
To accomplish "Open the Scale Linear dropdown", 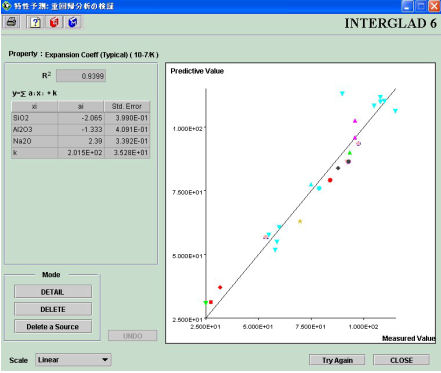I will (x=73, y=360).
